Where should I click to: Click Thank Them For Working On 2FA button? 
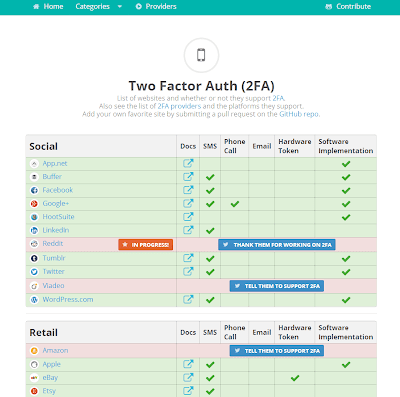[x=277, y=245]
